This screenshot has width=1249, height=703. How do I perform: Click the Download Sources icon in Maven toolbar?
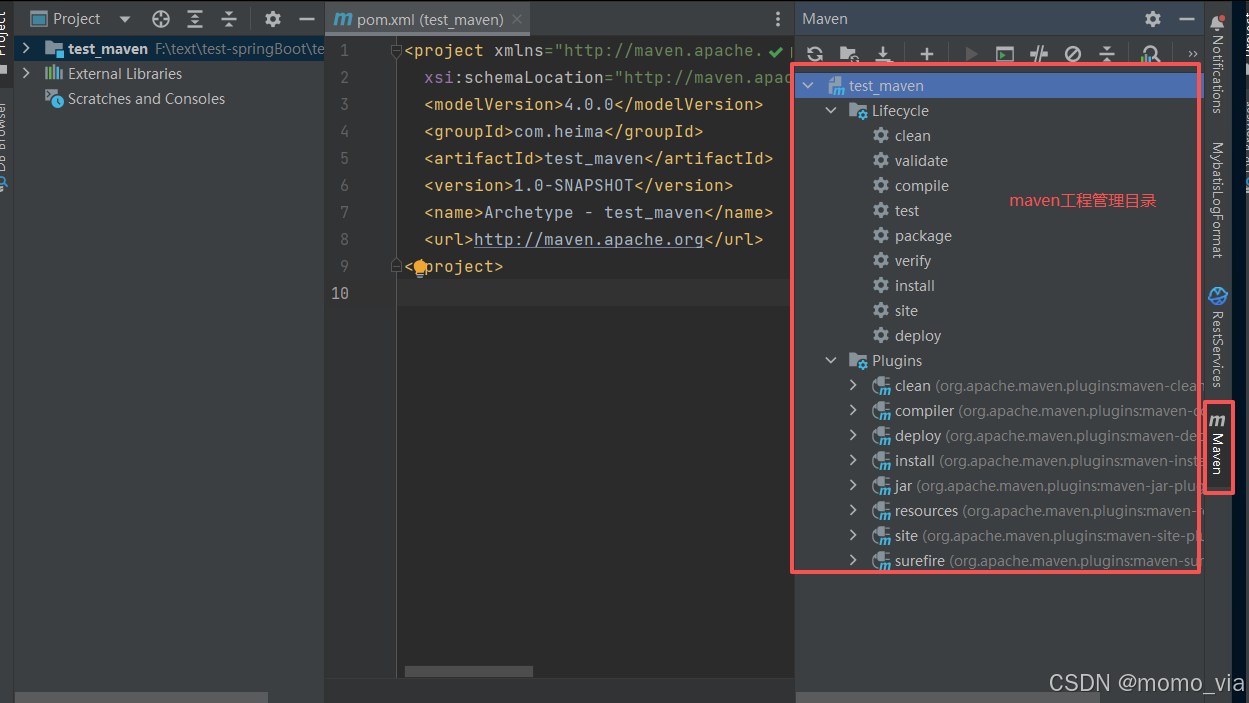point(883,54)
